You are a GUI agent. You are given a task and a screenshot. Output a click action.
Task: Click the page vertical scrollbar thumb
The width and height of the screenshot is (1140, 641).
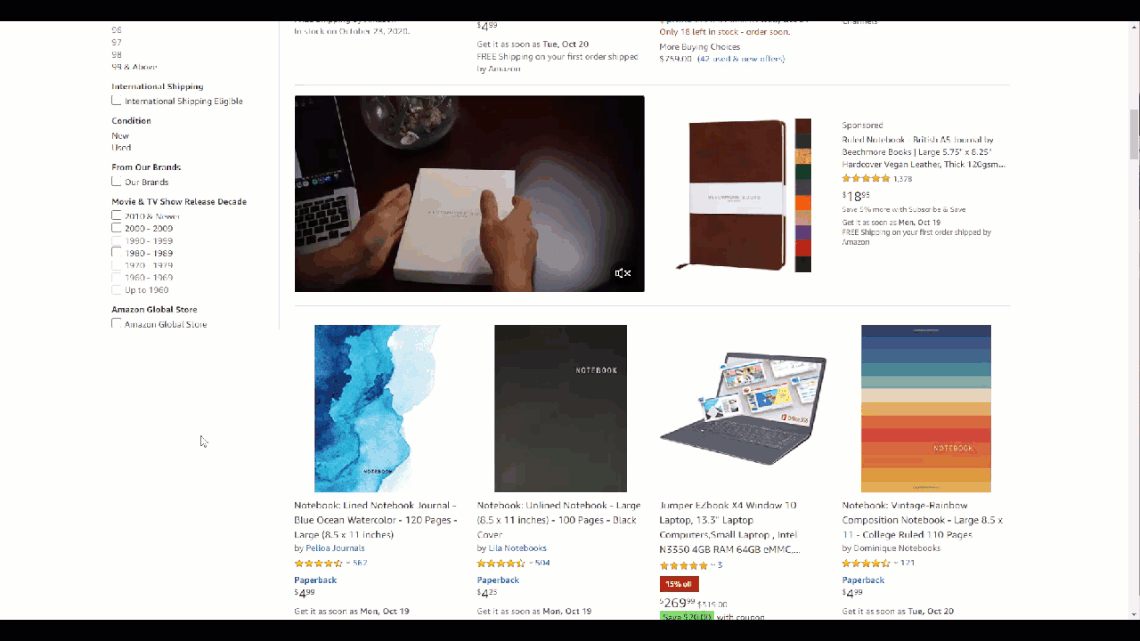pos(1134,134)
